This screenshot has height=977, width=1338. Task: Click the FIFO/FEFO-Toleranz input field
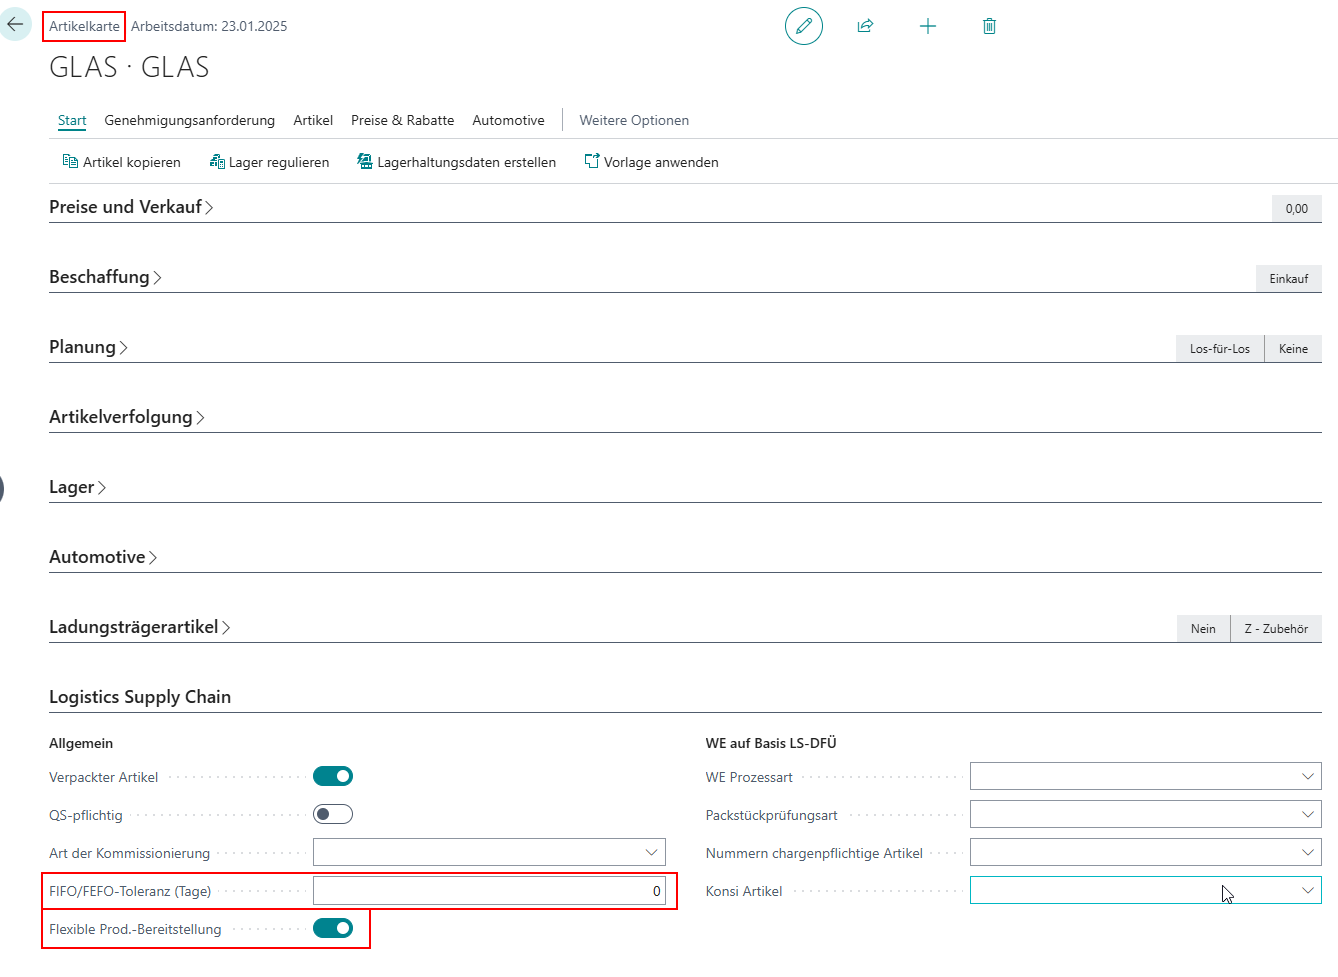click(488, 890)
